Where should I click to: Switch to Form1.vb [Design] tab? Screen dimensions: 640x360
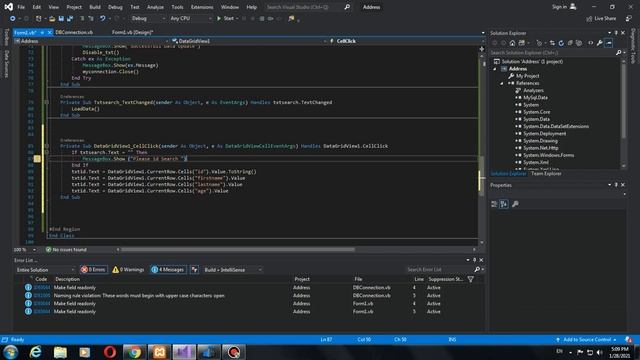[x=132, y=32]
